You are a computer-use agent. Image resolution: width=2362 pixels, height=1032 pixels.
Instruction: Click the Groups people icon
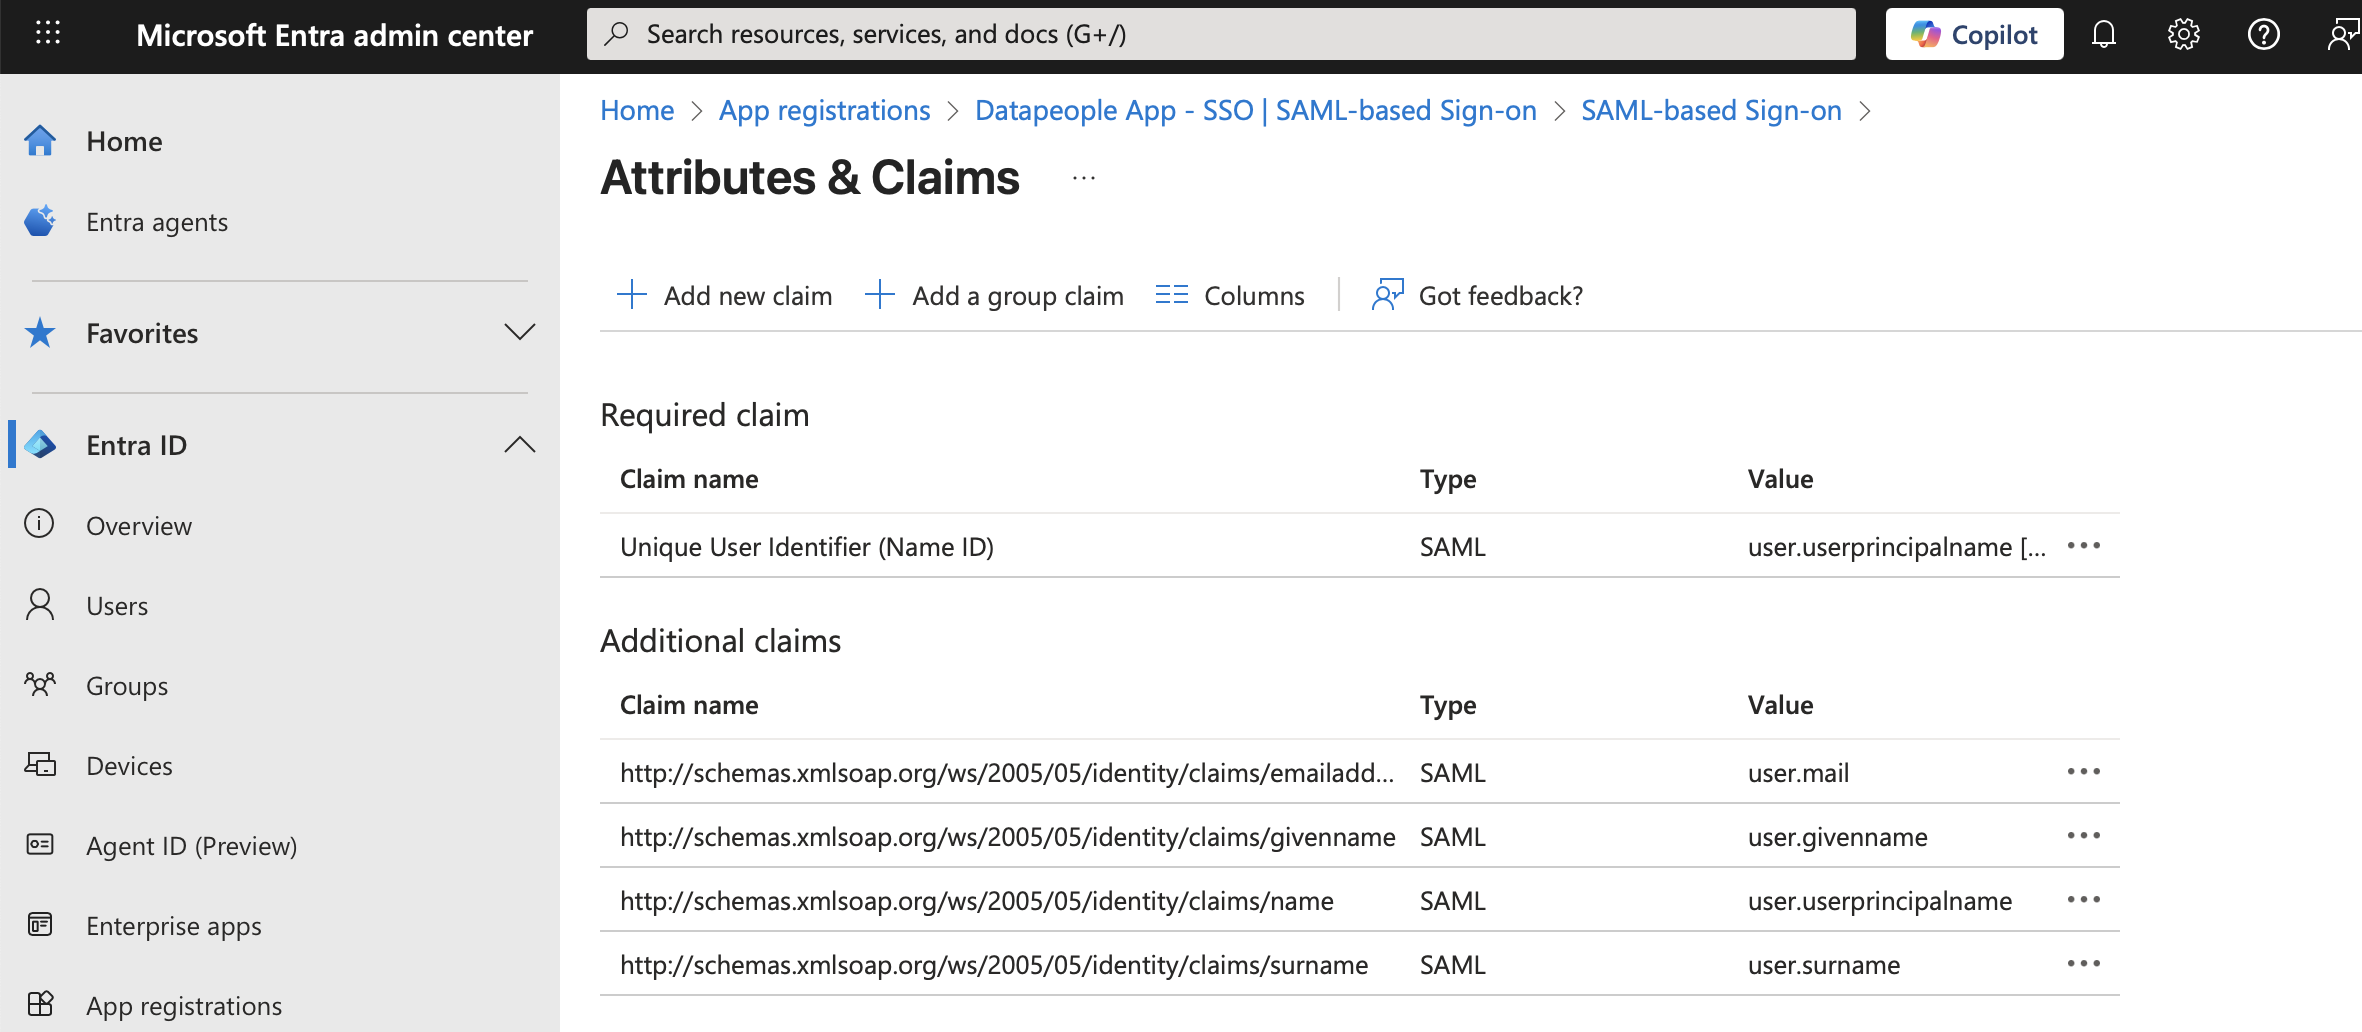point(40,685)
